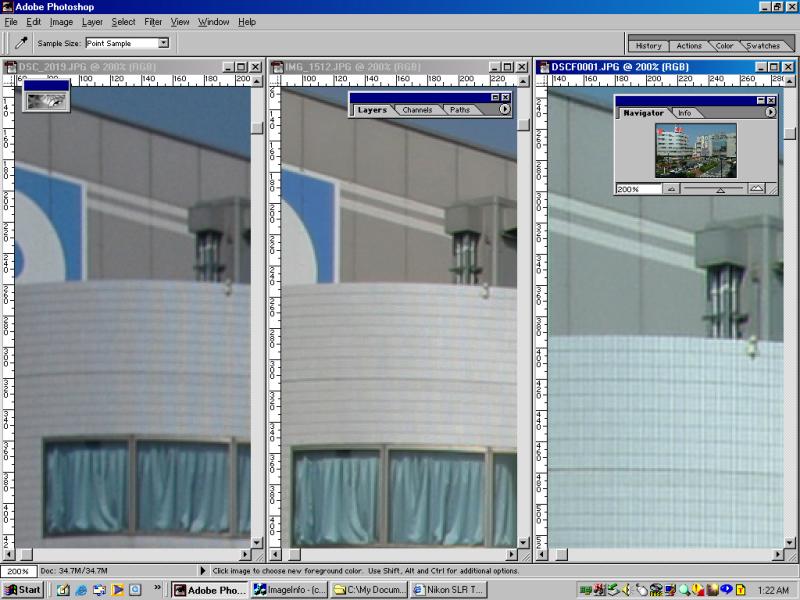Open the Select menu
The width and height of the screenshot is (800, 600).
tap(123, 22)
